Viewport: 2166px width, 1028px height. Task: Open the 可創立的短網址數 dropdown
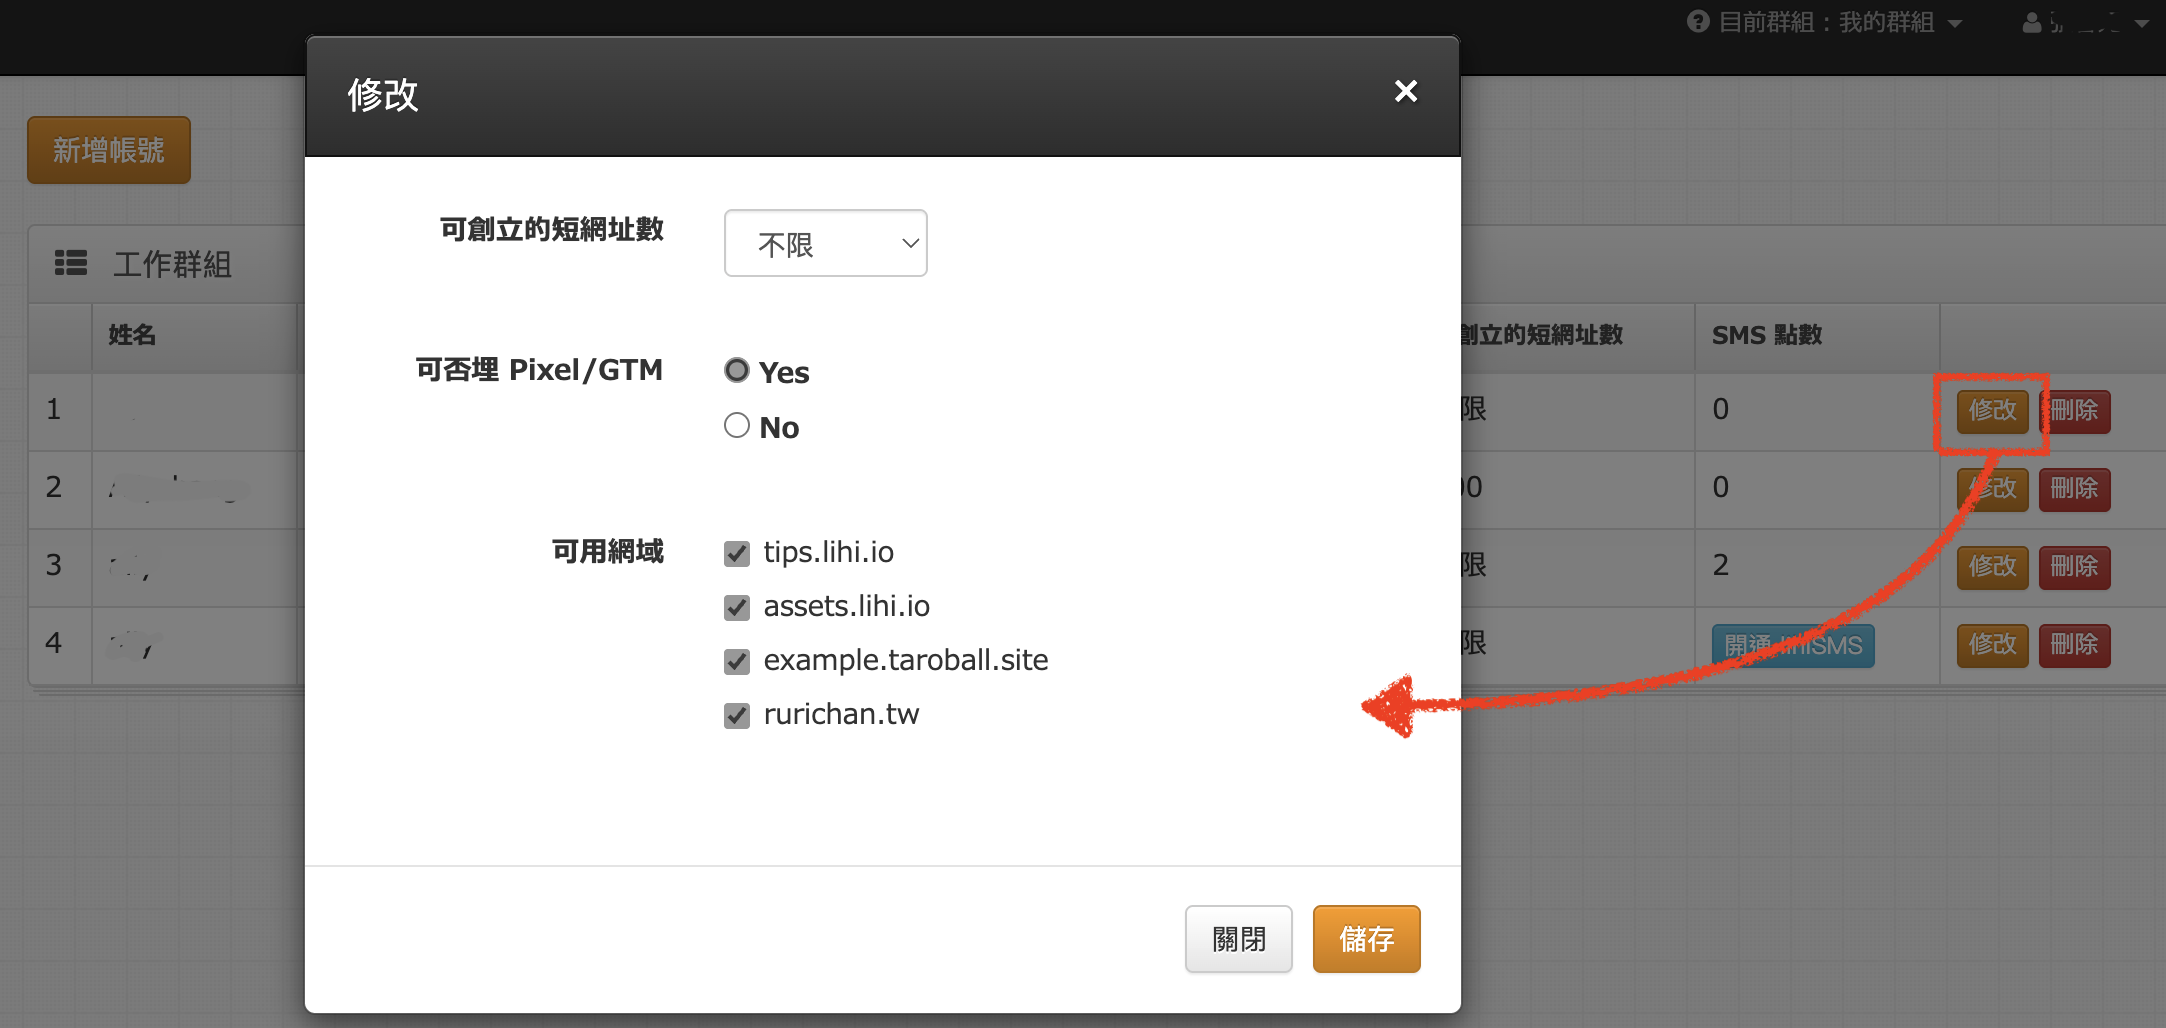click(825, 243)
